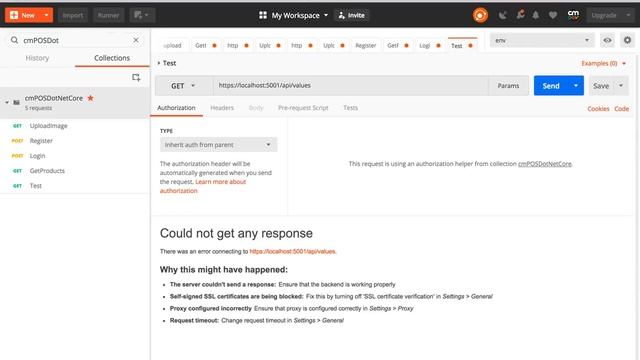The image size is (640, 360).
Task: Open the auth TYPE dropdown
Action: point(218,144)
